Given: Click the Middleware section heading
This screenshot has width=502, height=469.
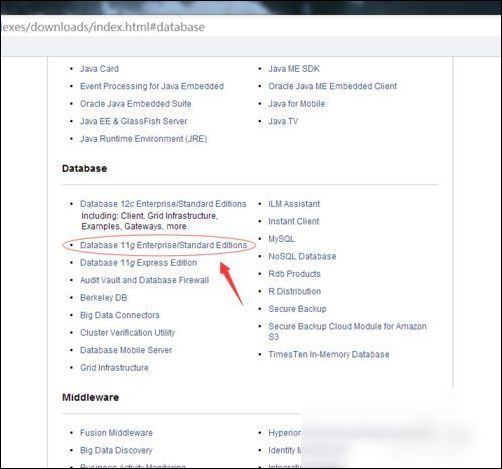Looking at the screenshot, I should pos(91,397).
